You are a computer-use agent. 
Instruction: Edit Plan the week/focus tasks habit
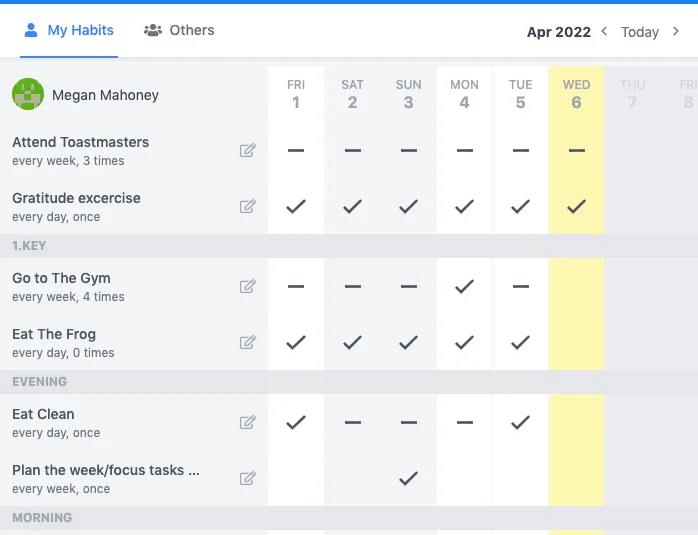coord(247,478)
